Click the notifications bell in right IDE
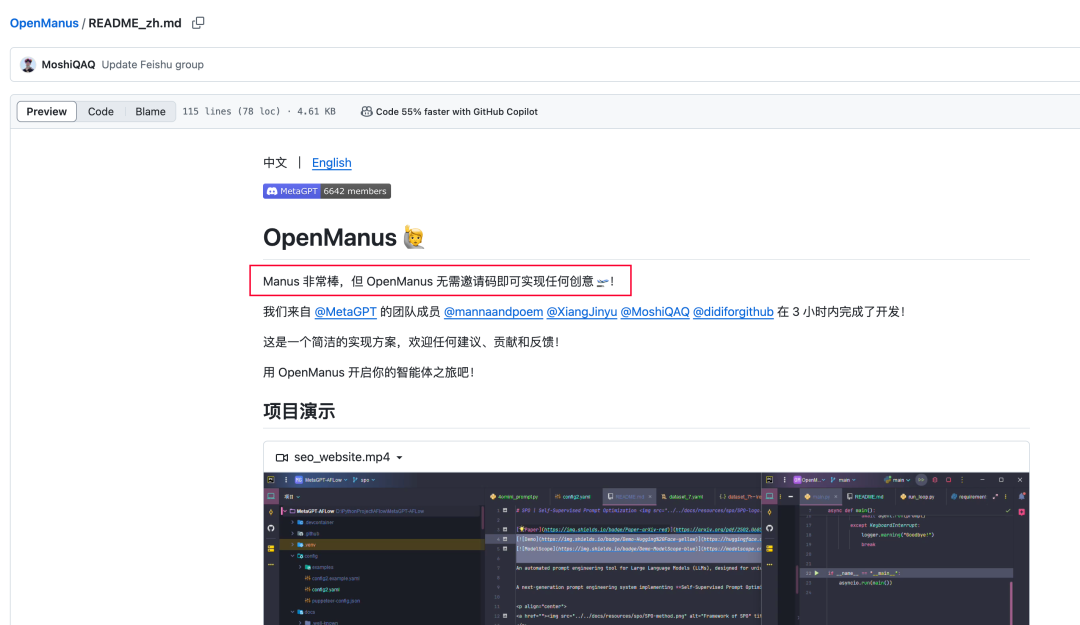 1021,496
